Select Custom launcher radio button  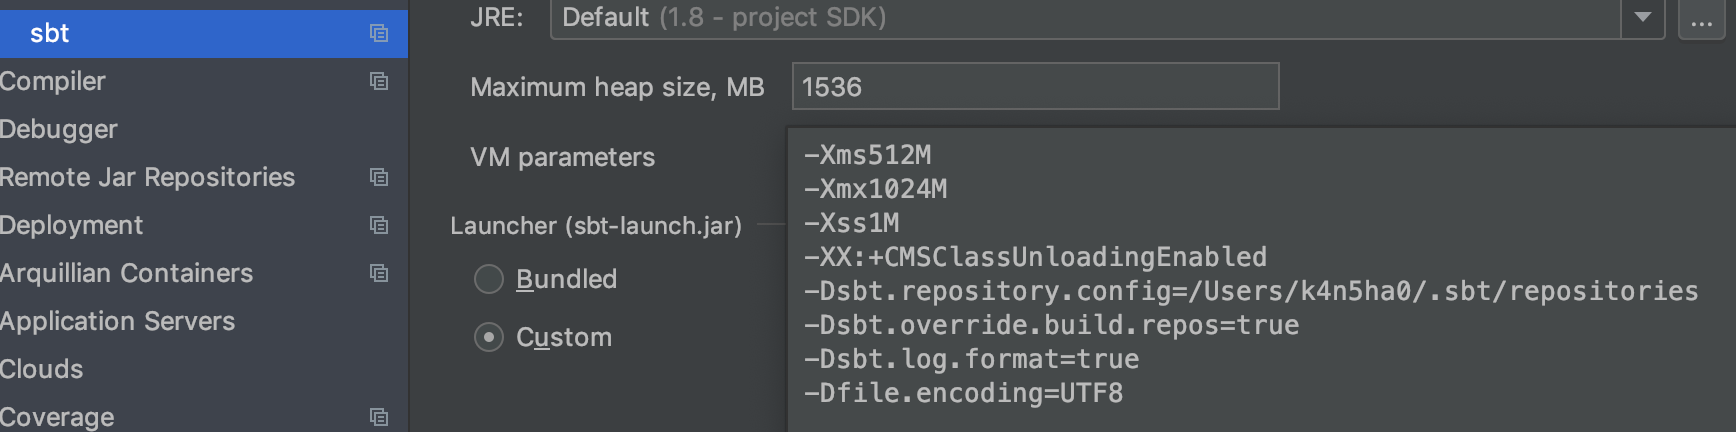488,337
